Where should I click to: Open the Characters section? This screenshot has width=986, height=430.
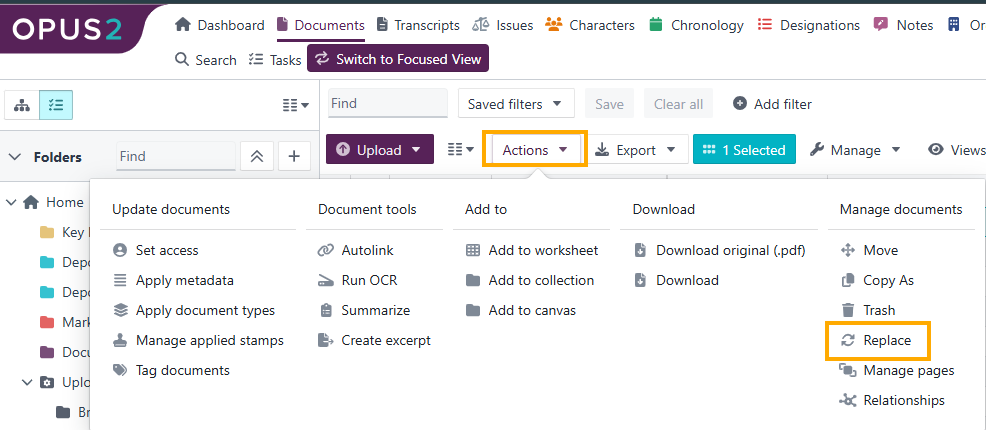tap(590, 25)
